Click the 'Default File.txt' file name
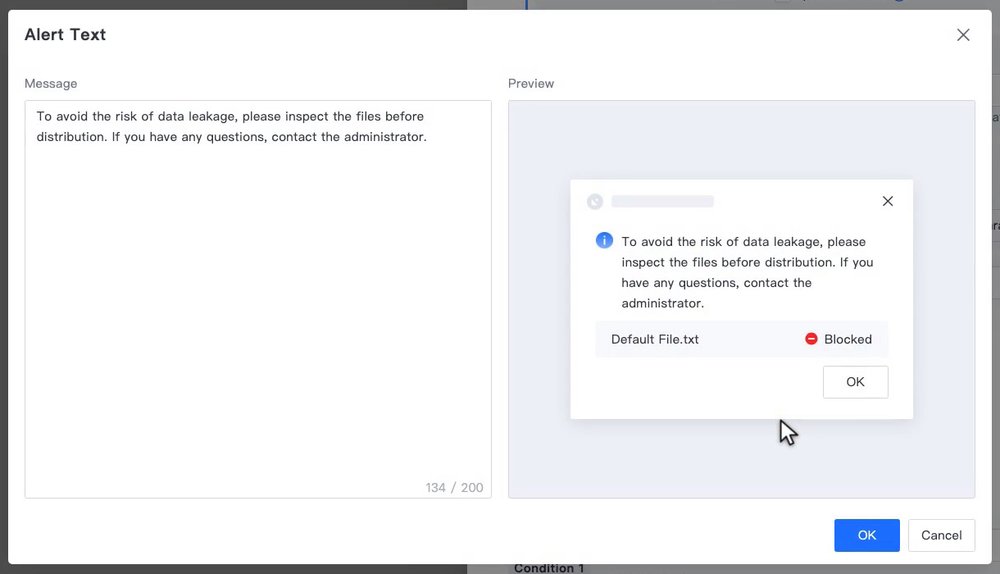 click(655, 339)
